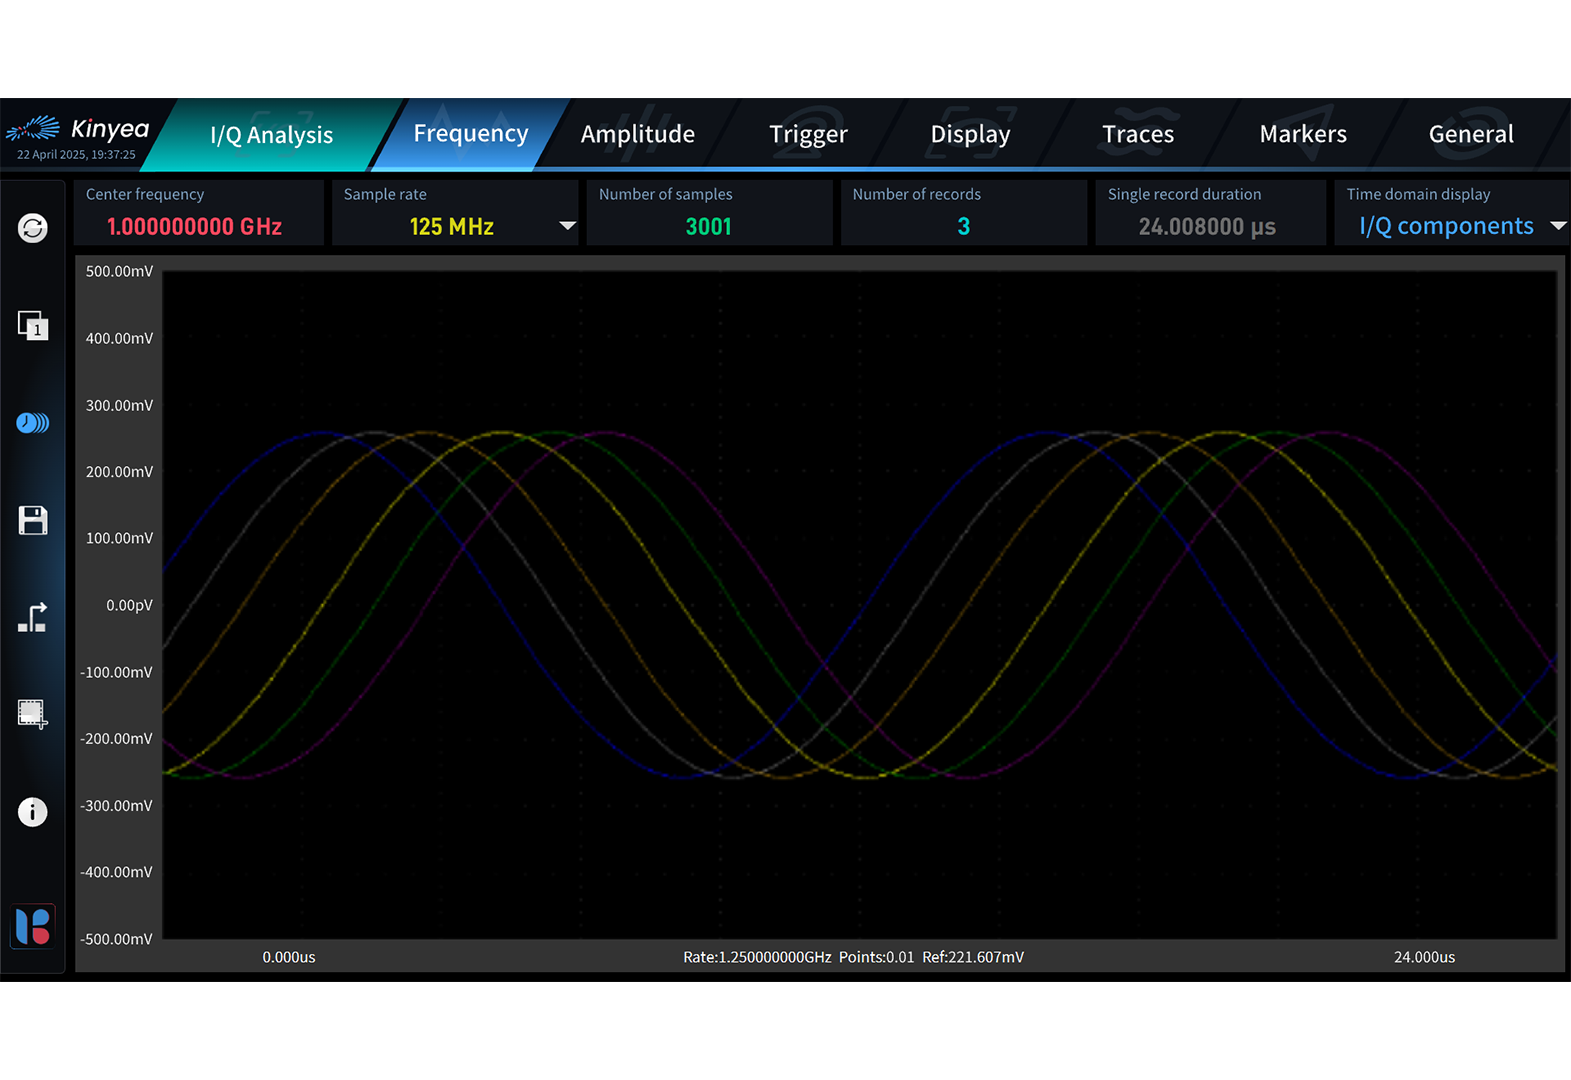Open the Sample rate dropdown arrow
1571x1080 pixels.
[x=567, y=226]
